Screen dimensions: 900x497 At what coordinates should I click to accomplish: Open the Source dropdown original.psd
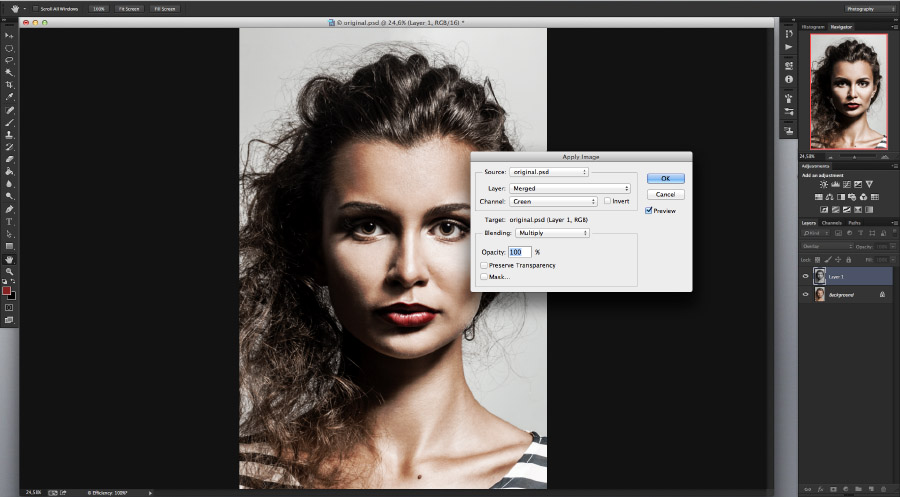click(x=549, y=172)
